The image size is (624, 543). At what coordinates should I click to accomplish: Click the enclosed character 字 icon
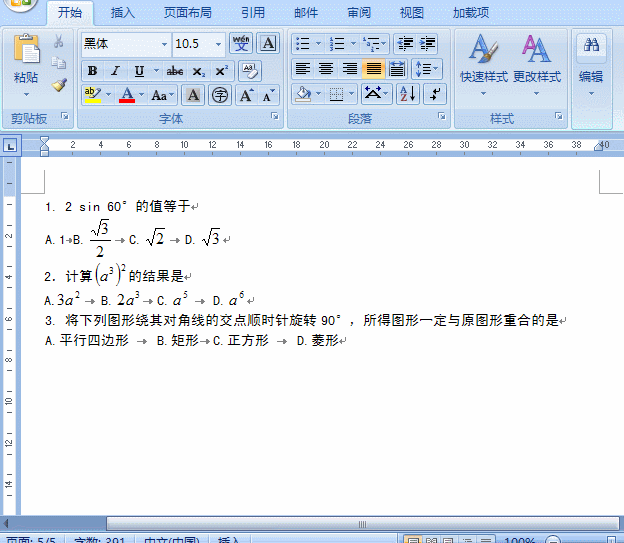coord(220,96)
